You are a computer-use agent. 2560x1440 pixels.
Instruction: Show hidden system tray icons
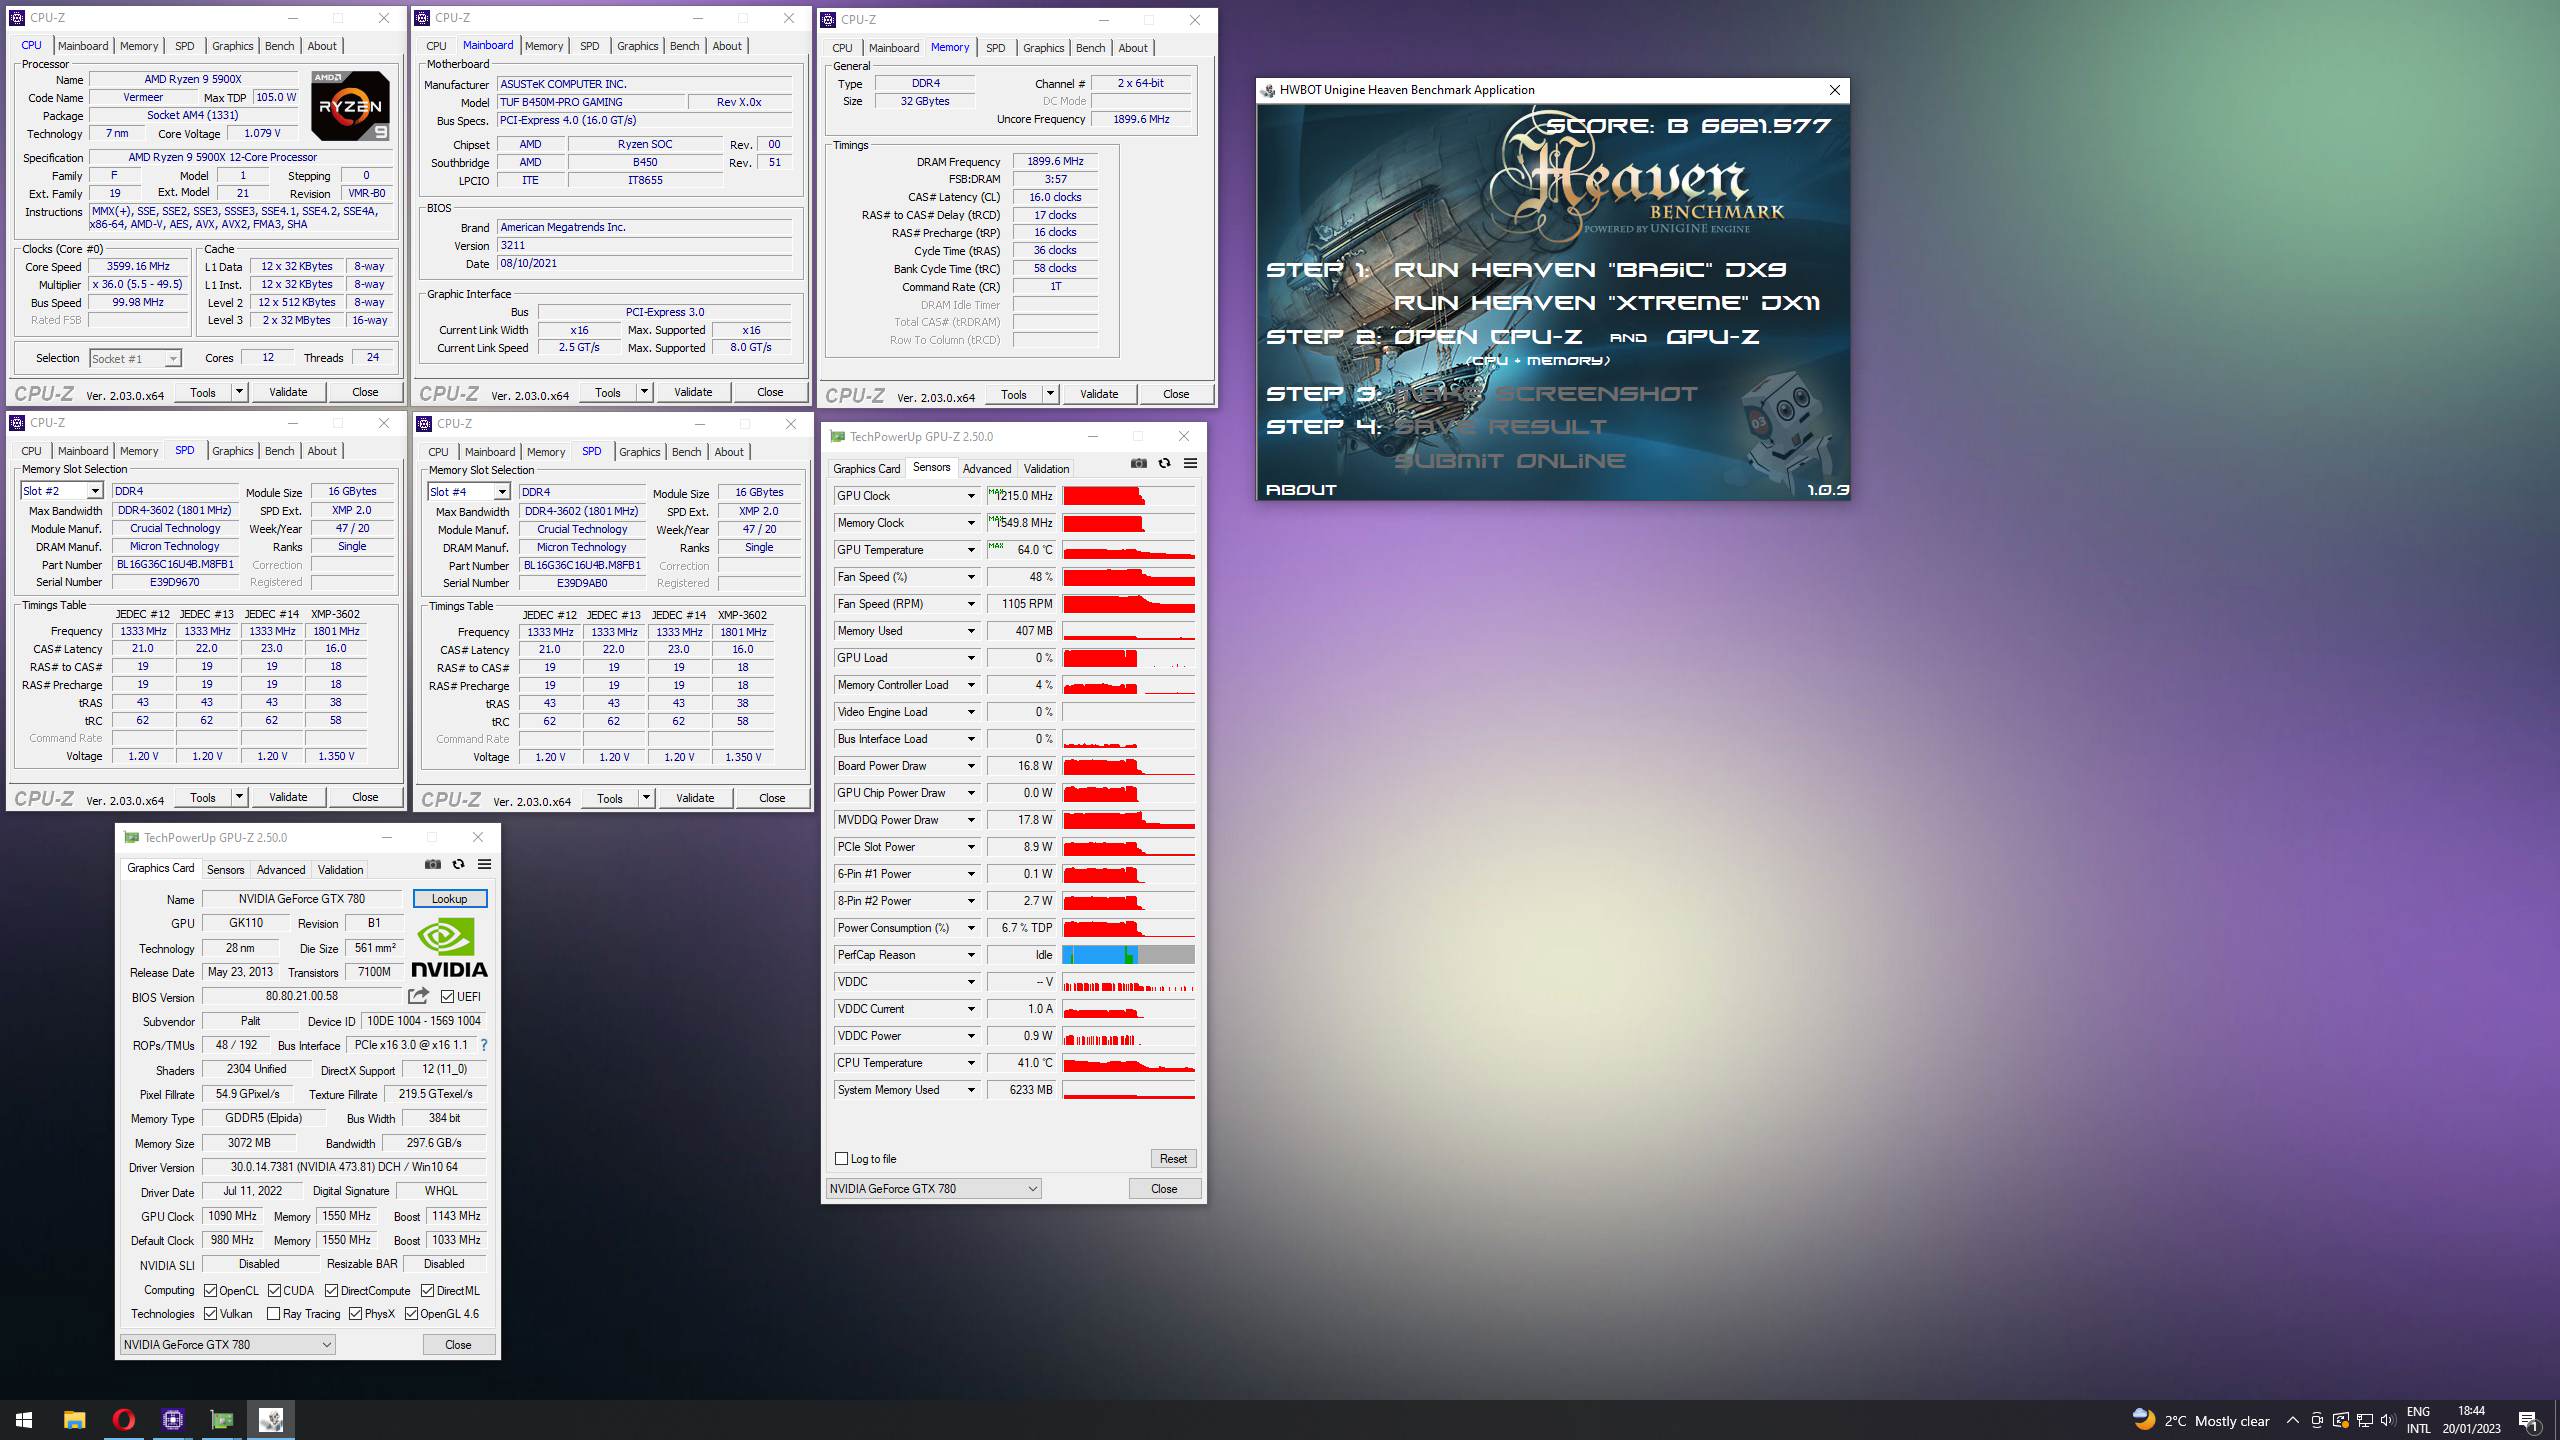coord(2293,1420)
